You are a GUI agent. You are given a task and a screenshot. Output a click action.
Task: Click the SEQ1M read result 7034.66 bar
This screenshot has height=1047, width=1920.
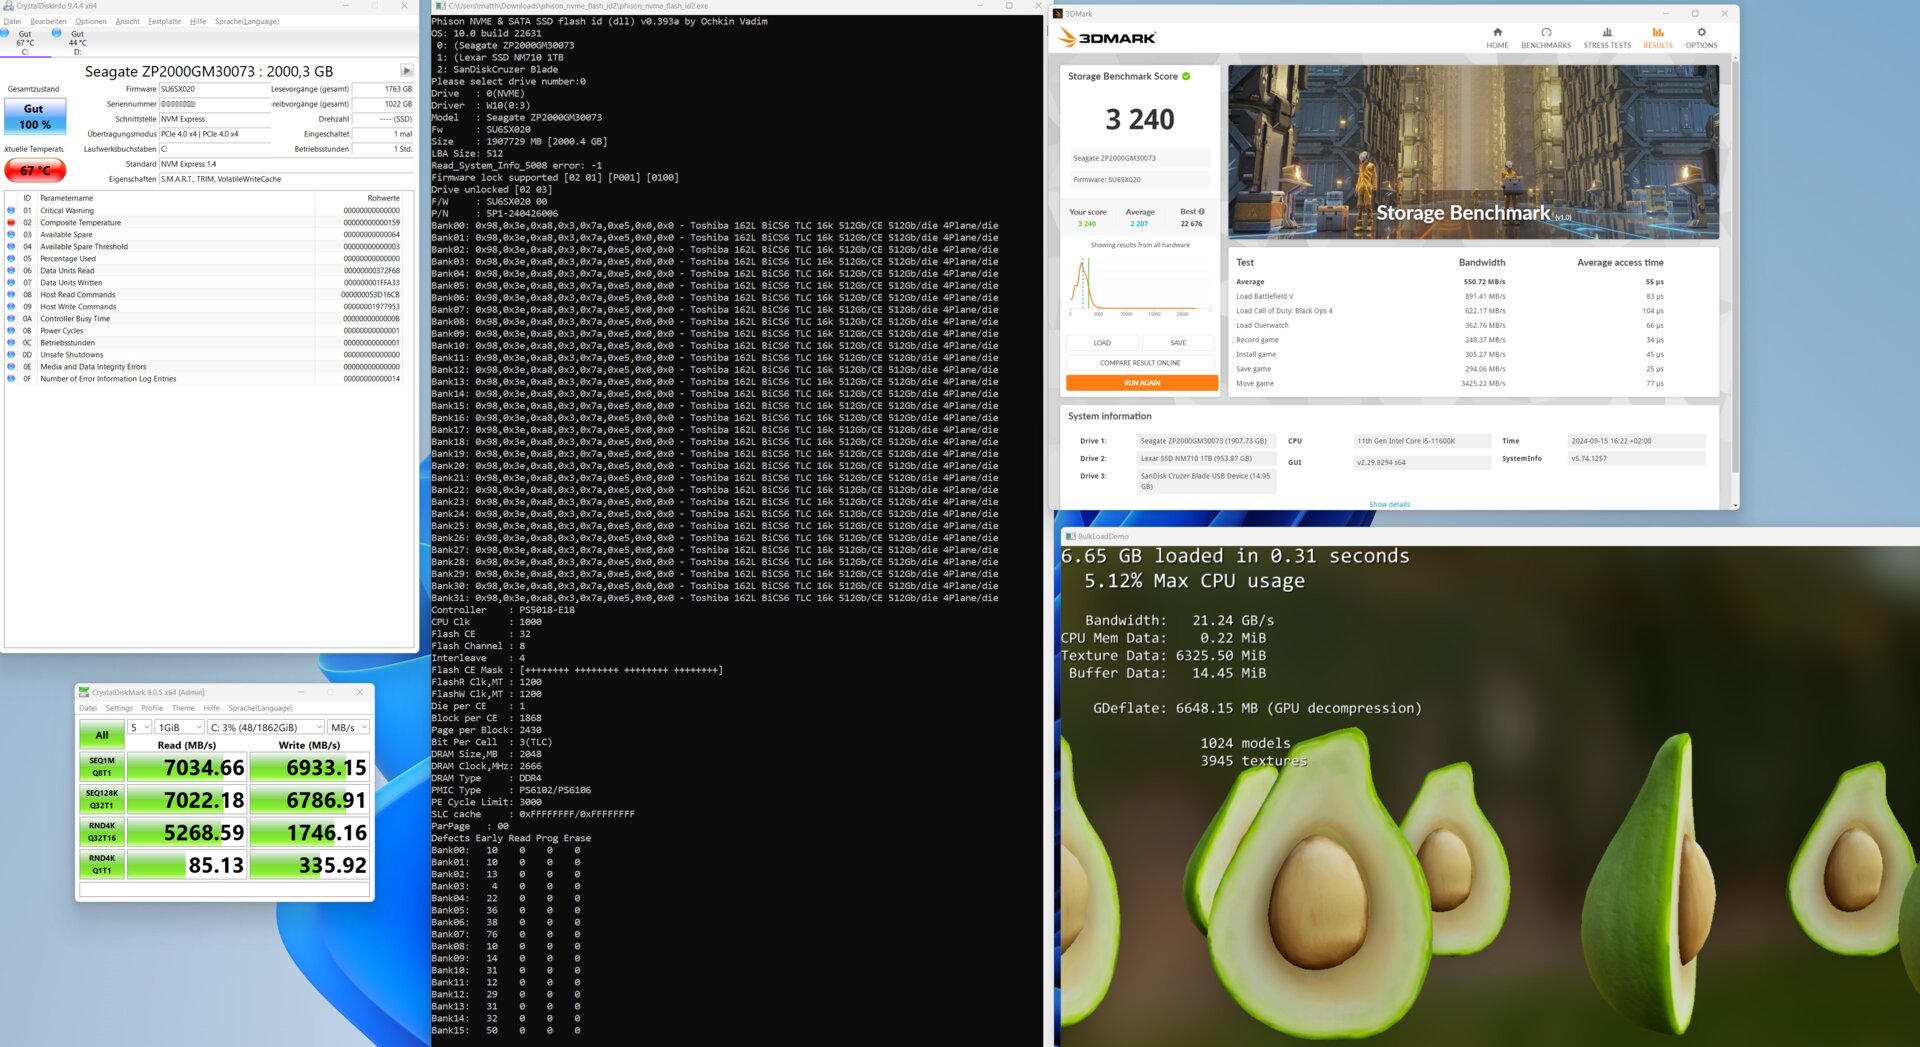click(187, 767)
